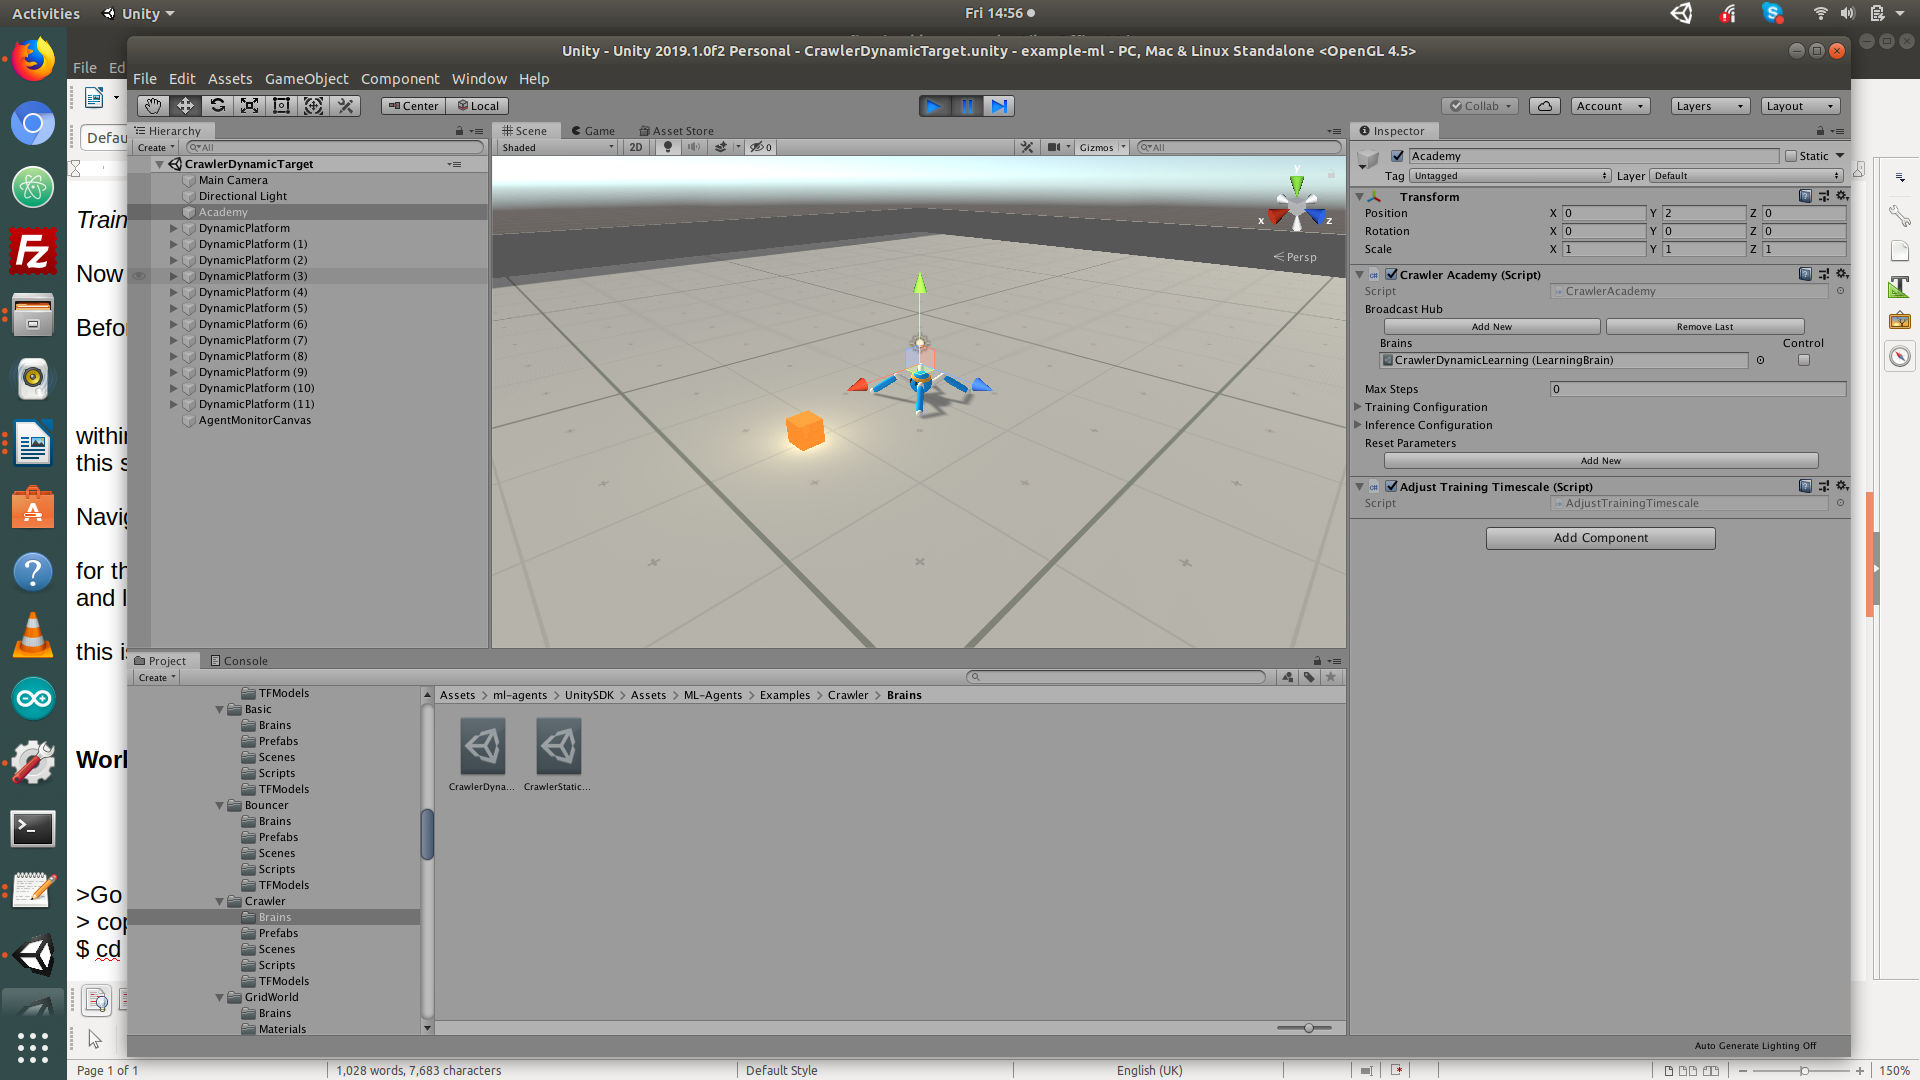The image size is (1920, 1080).
Task: Open CrawlerDynamicLearning brain asset thumbnail
Action: [483, 747]
